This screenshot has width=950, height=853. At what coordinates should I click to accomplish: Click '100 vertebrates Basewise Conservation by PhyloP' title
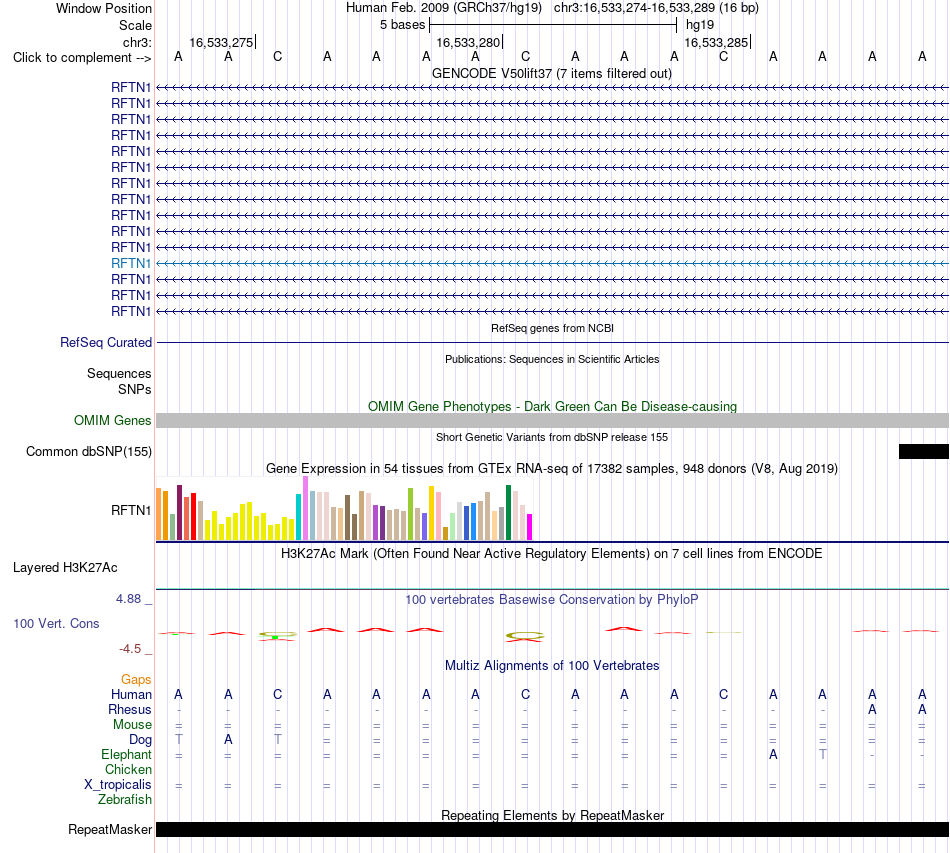[552, 600]
